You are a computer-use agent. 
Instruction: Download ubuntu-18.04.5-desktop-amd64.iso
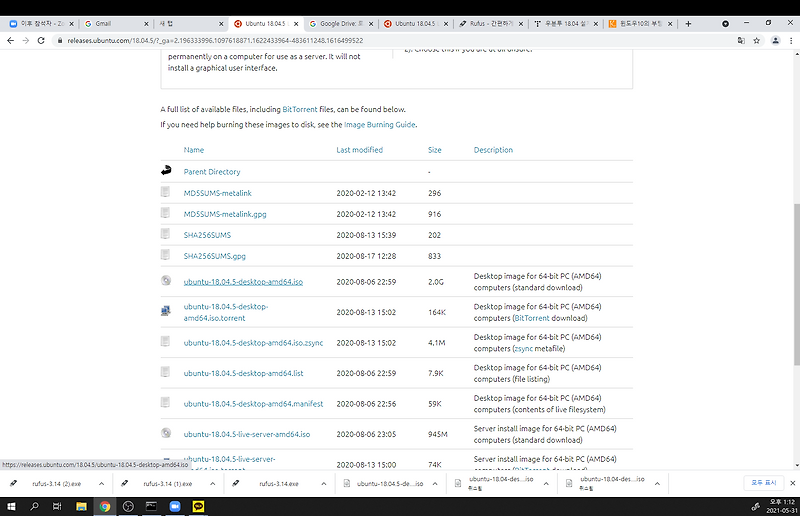243,282
